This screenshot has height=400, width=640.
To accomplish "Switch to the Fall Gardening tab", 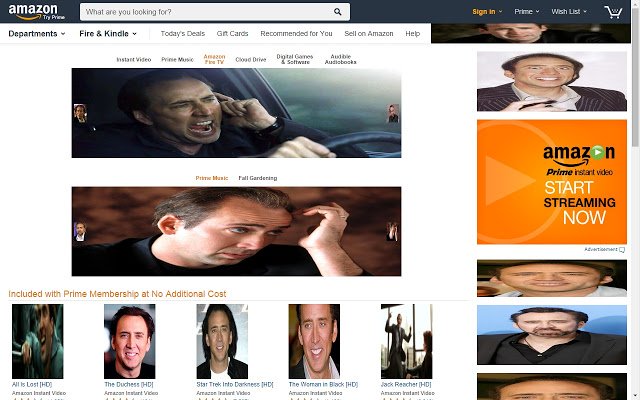I will (258, 178).
